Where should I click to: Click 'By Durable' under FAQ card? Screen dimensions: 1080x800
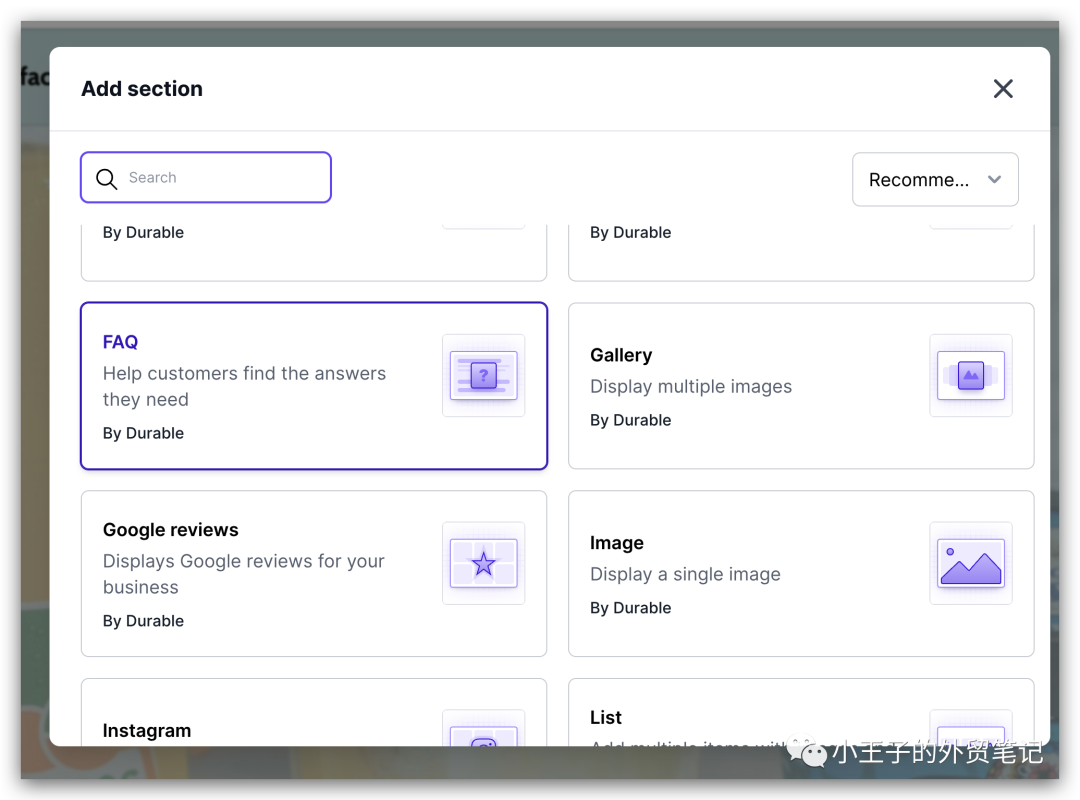coord(143,433)
